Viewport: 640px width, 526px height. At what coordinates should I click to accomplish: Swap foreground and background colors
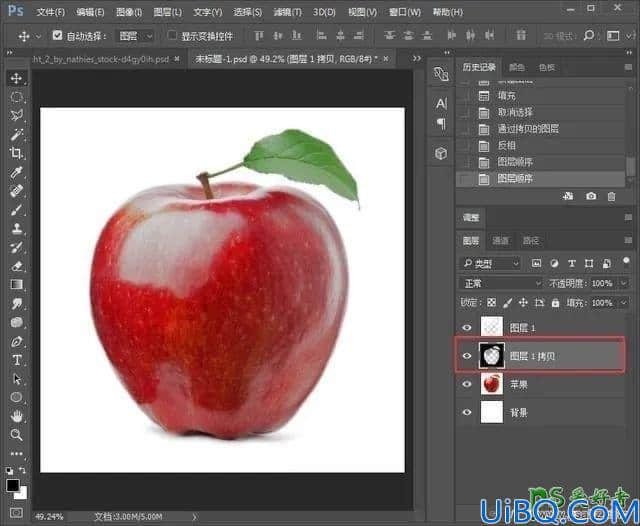point(22,470)
